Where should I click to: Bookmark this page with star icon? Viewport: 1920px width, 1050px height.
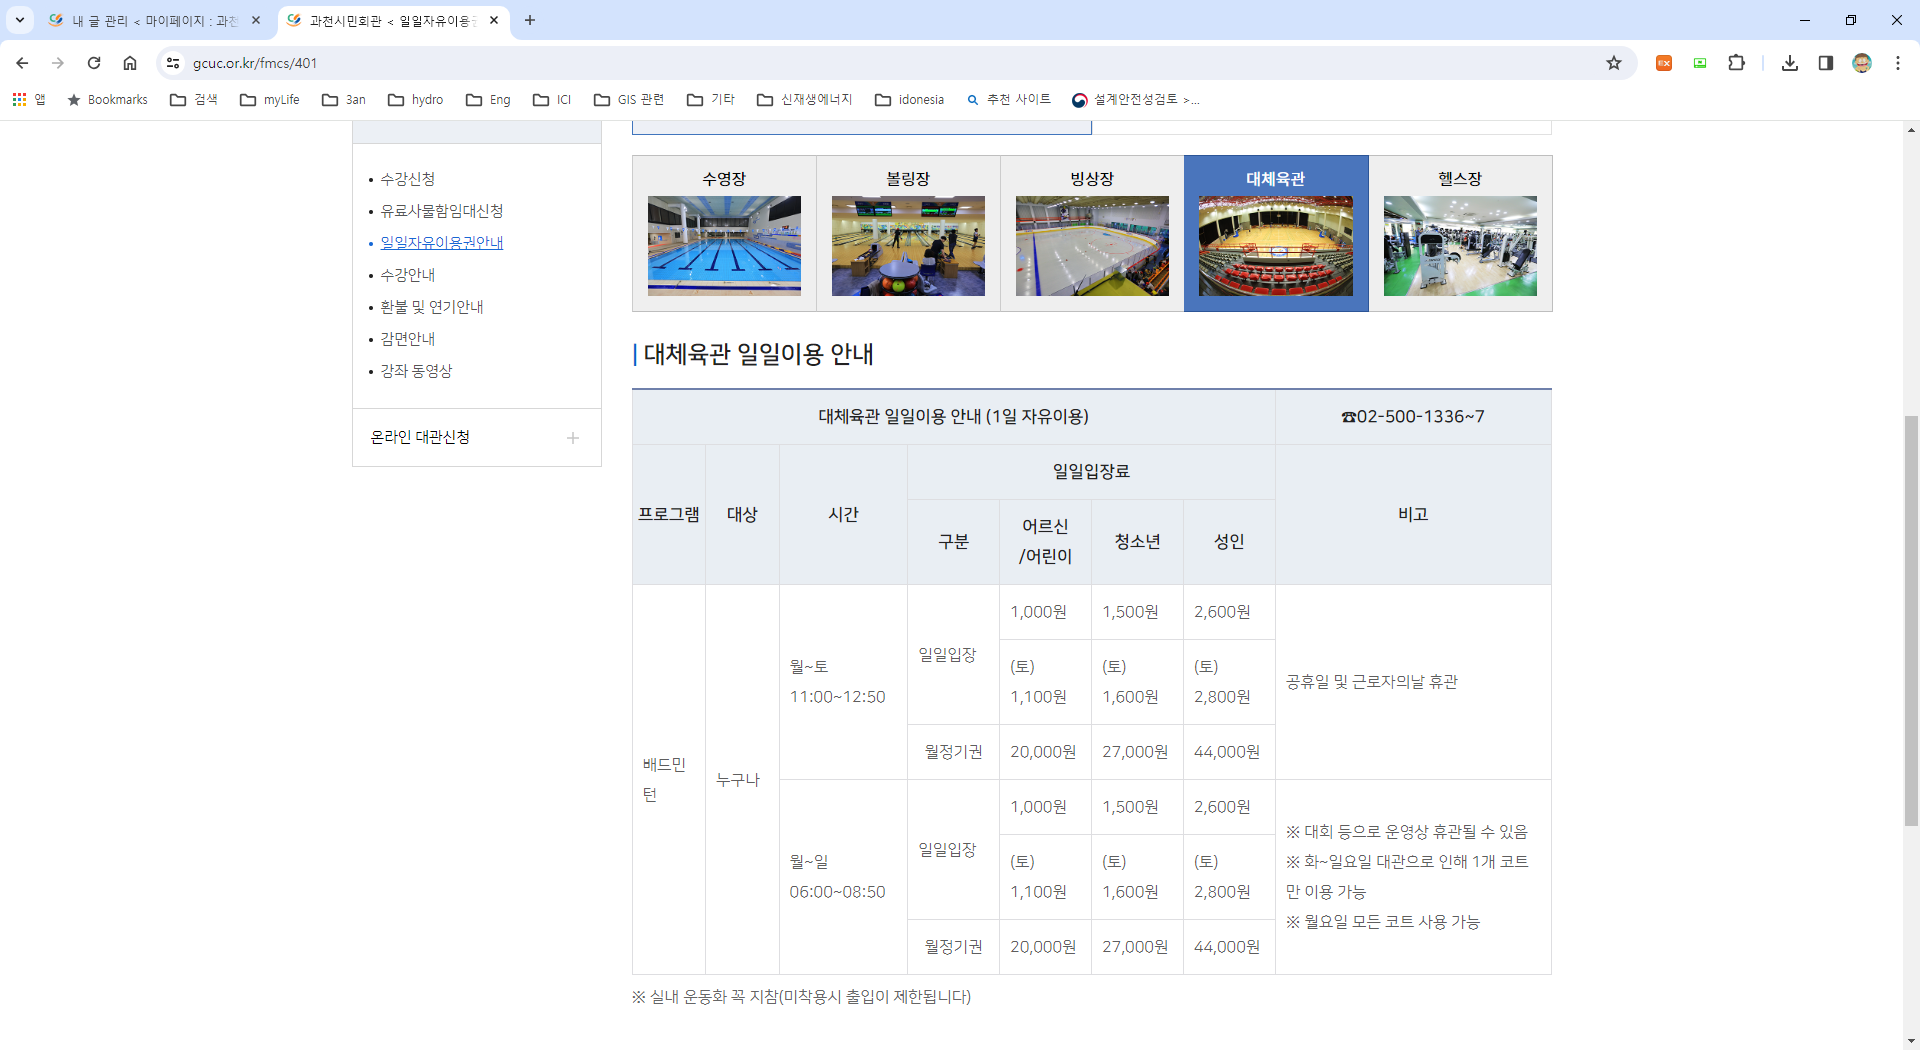tap(1613, 63)
